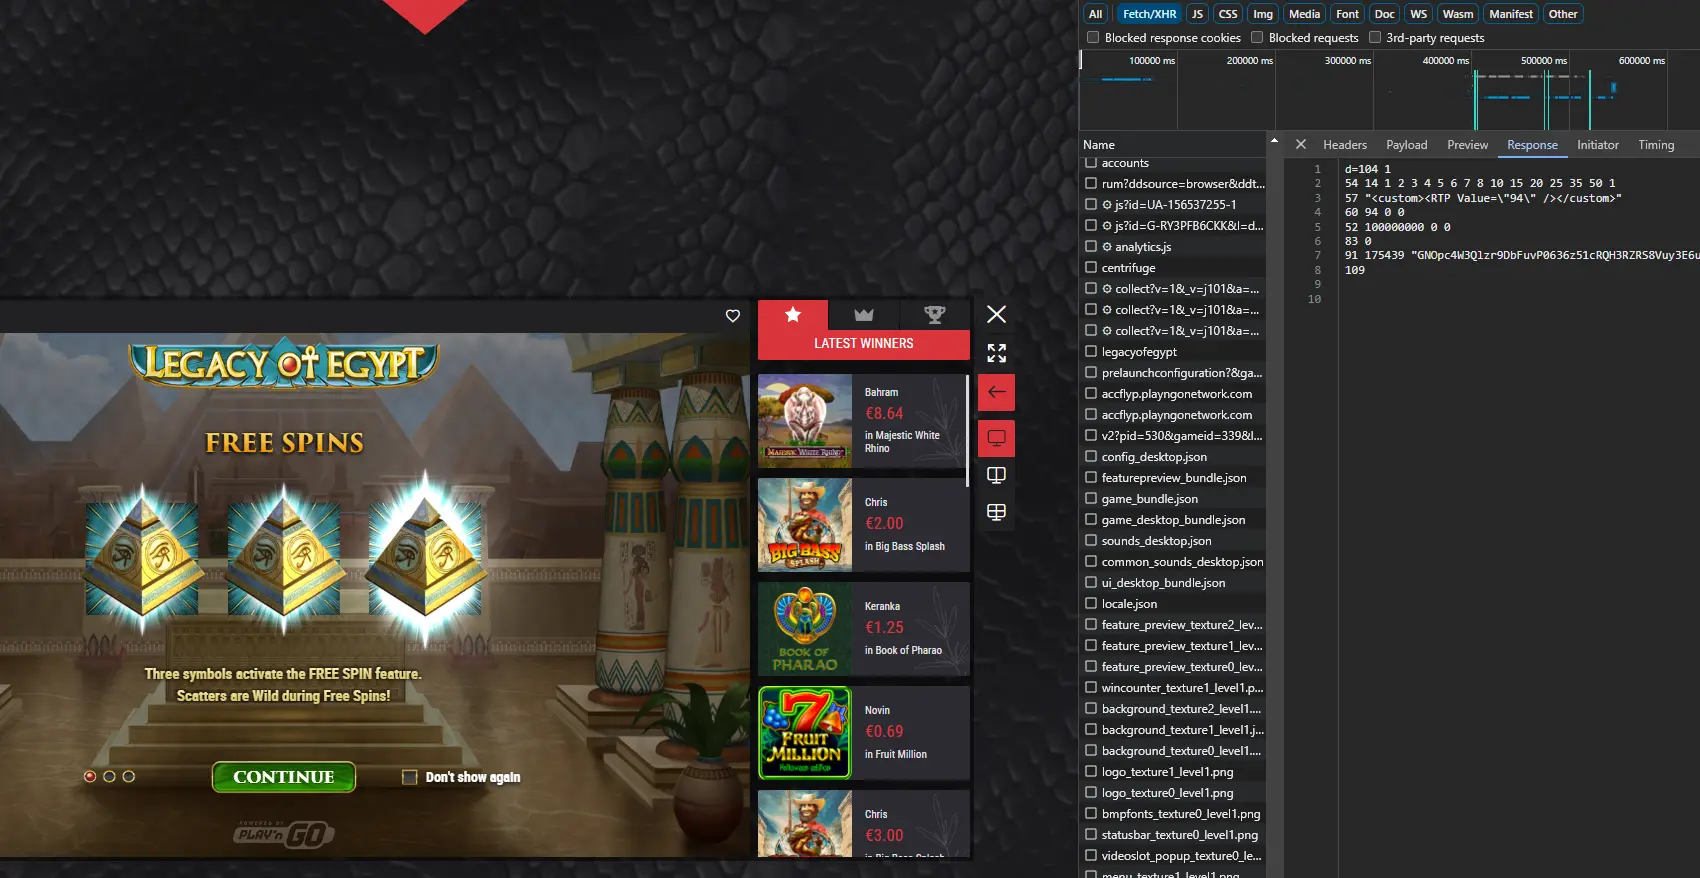
Task: Tick the checkbox for legacyofegypt request
Action: pos(1091,351)
